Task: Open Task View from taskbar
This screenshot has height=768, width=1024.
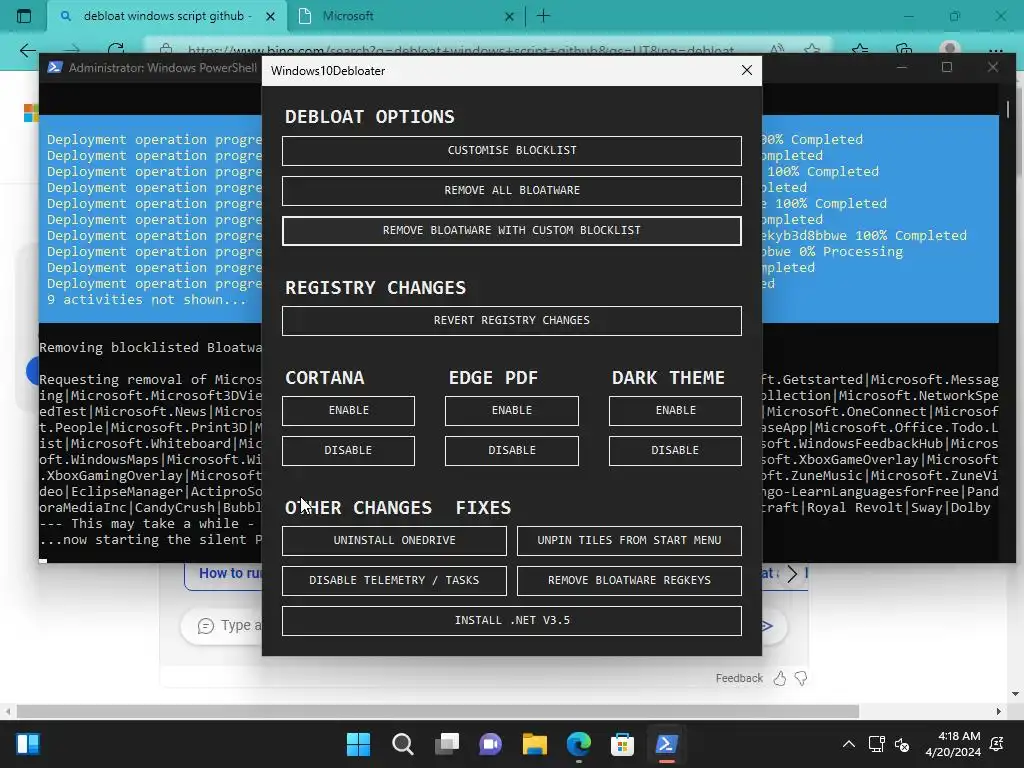Action: click(x=447, y=744)
